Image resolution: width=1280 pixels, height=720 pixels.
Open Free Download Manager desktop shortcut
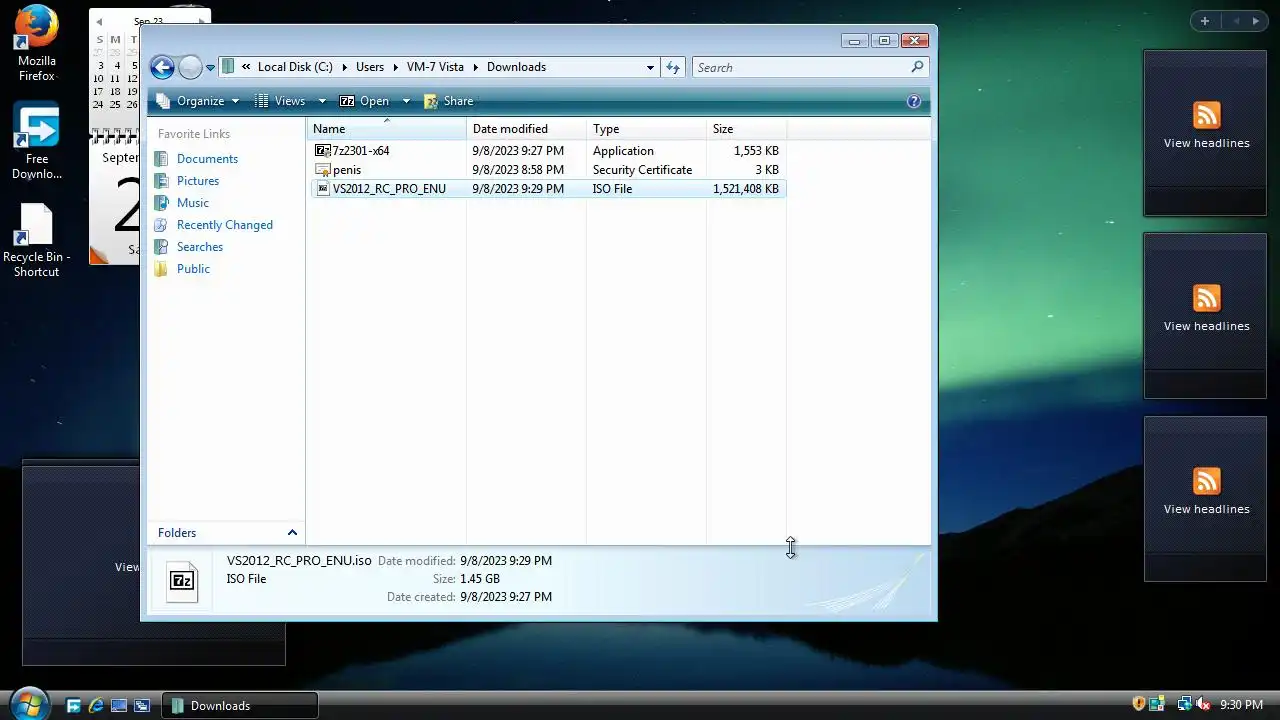(x=36, y=142)
